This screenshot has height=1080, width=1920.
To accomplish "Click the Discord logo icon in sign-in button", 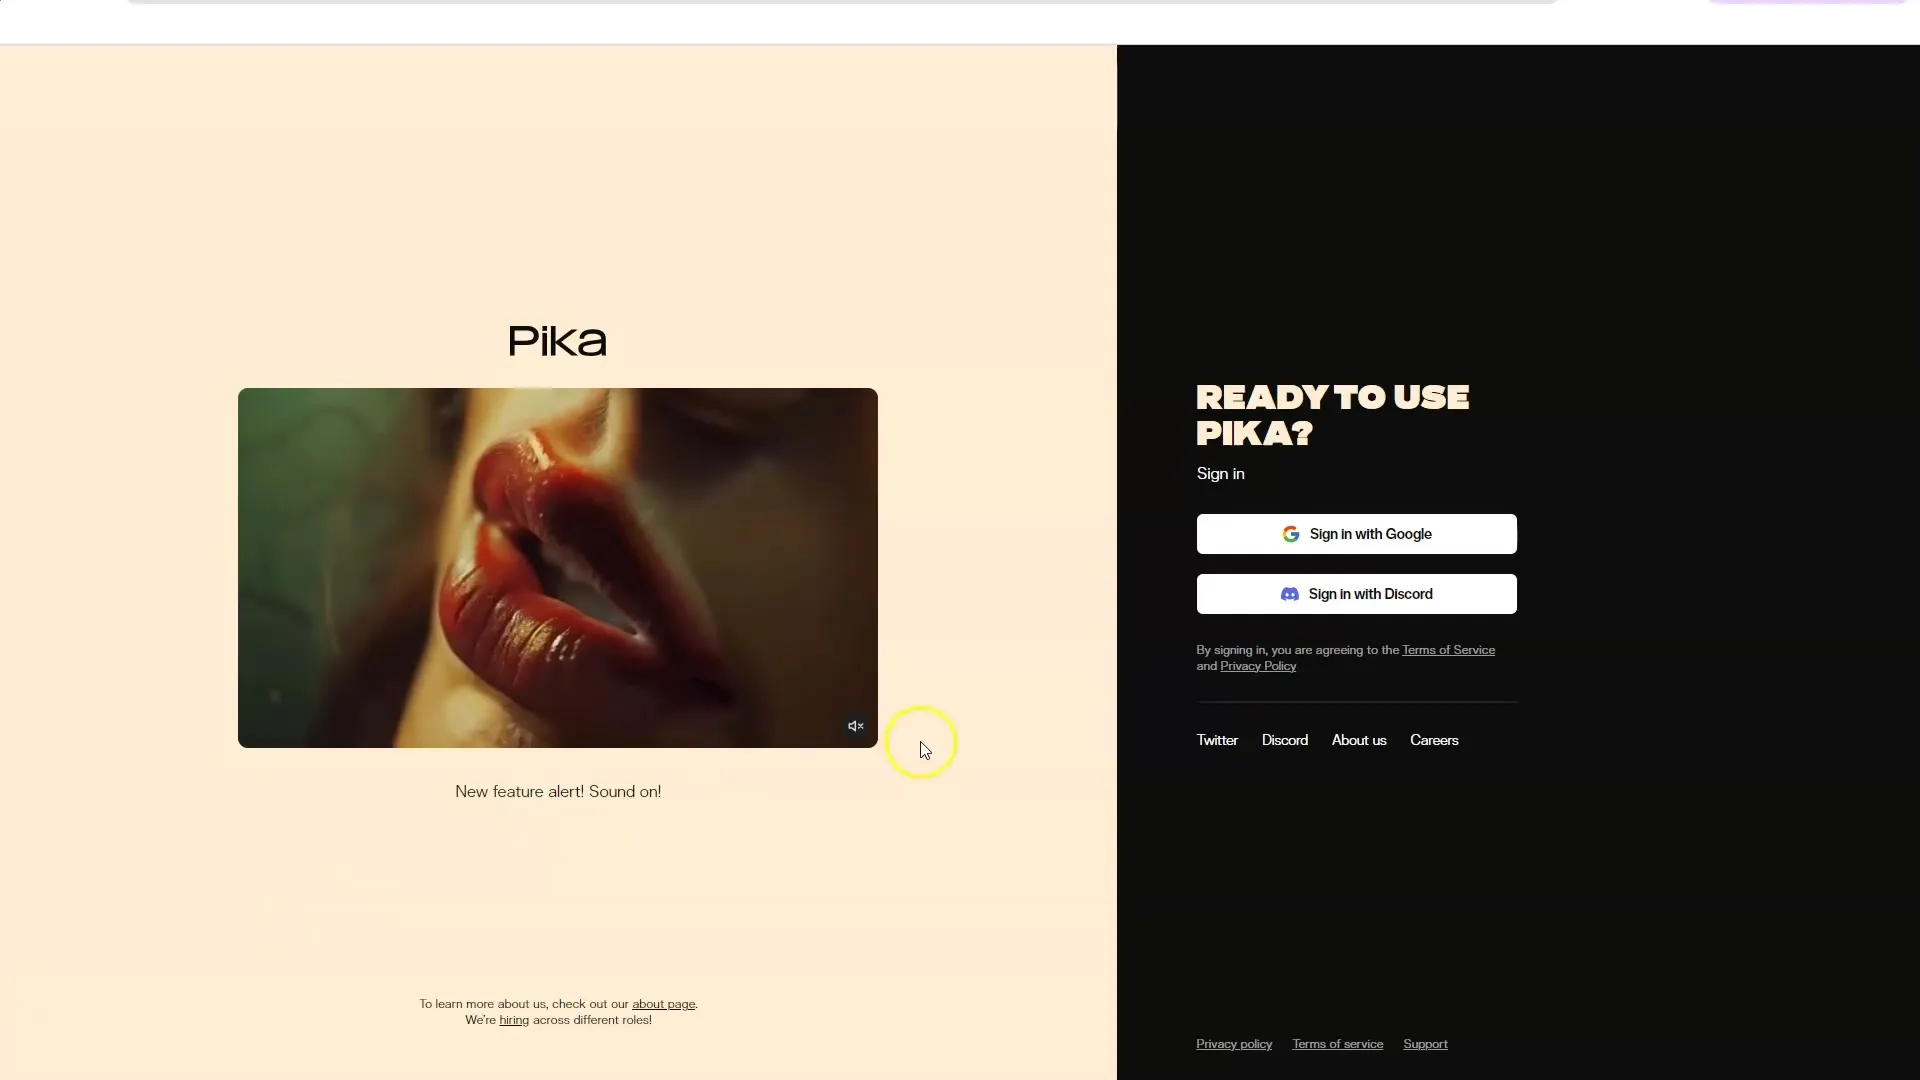I will click(1290, 593).
